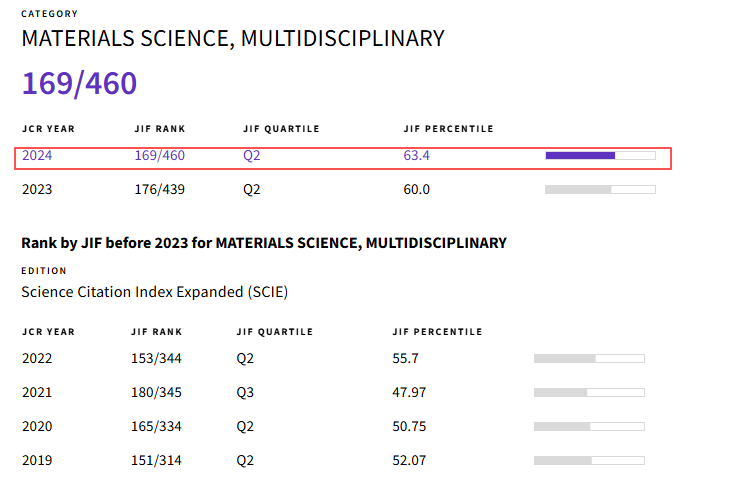Viewport: 731px width, 482px height.
Task: Select the 2022 year entry
Action: tap(37, 358)
